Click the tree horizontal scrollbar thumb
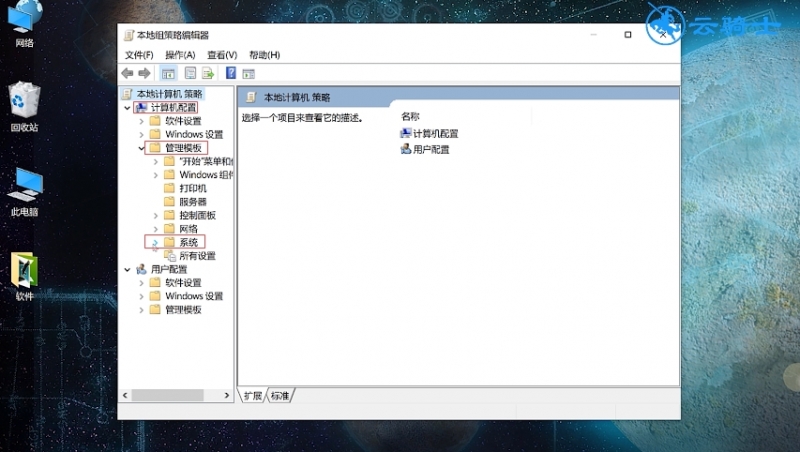Image resolution: width=800 pixels, height=452 pixels. pyautogui.click(x=168, y=395)
